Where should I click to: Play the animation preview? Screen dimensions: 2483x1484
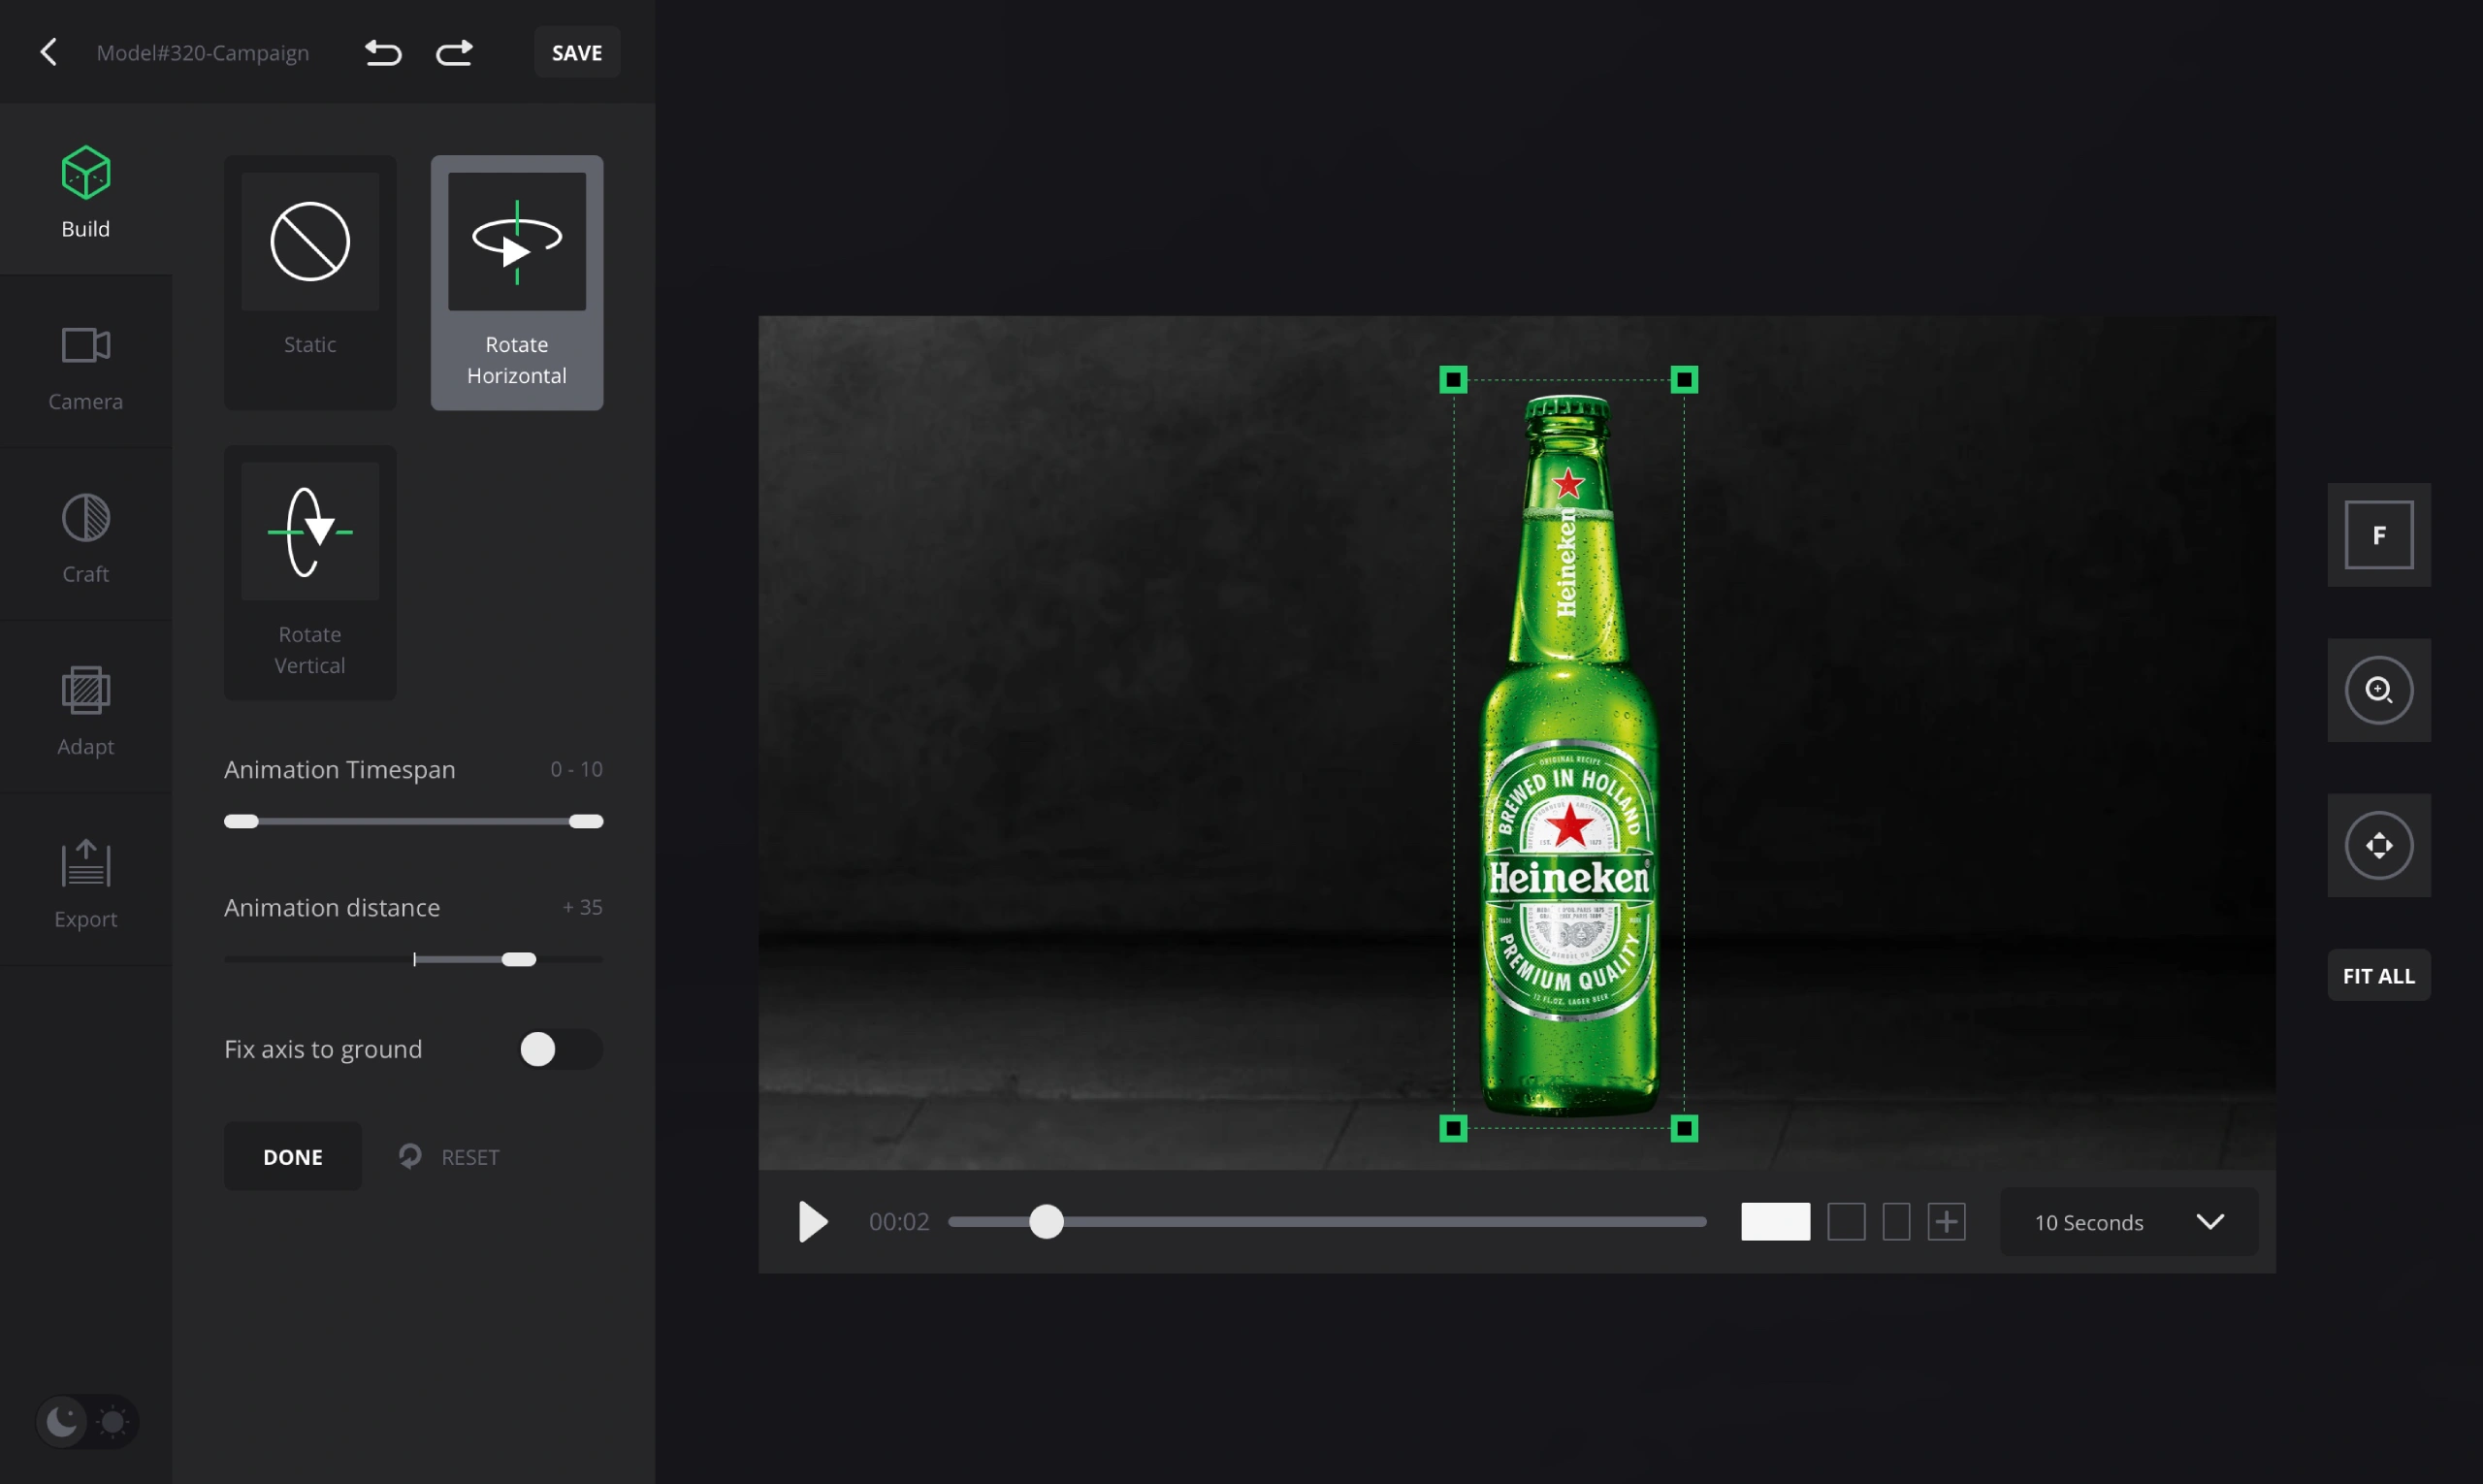pyautogui.click(x=813, y=1221)
